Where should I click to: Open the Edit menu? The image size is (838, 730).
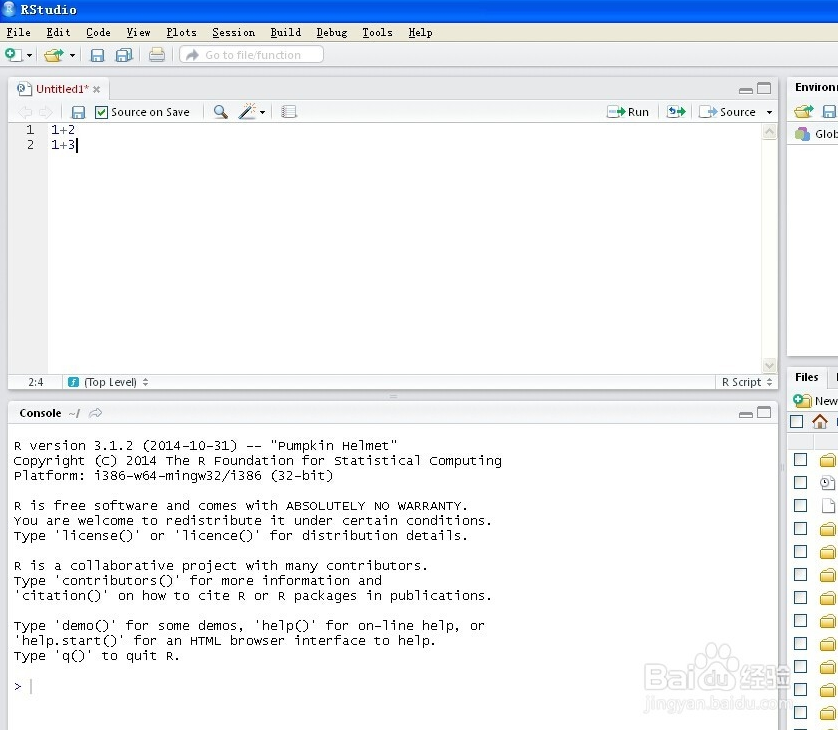tap(58, 33)
